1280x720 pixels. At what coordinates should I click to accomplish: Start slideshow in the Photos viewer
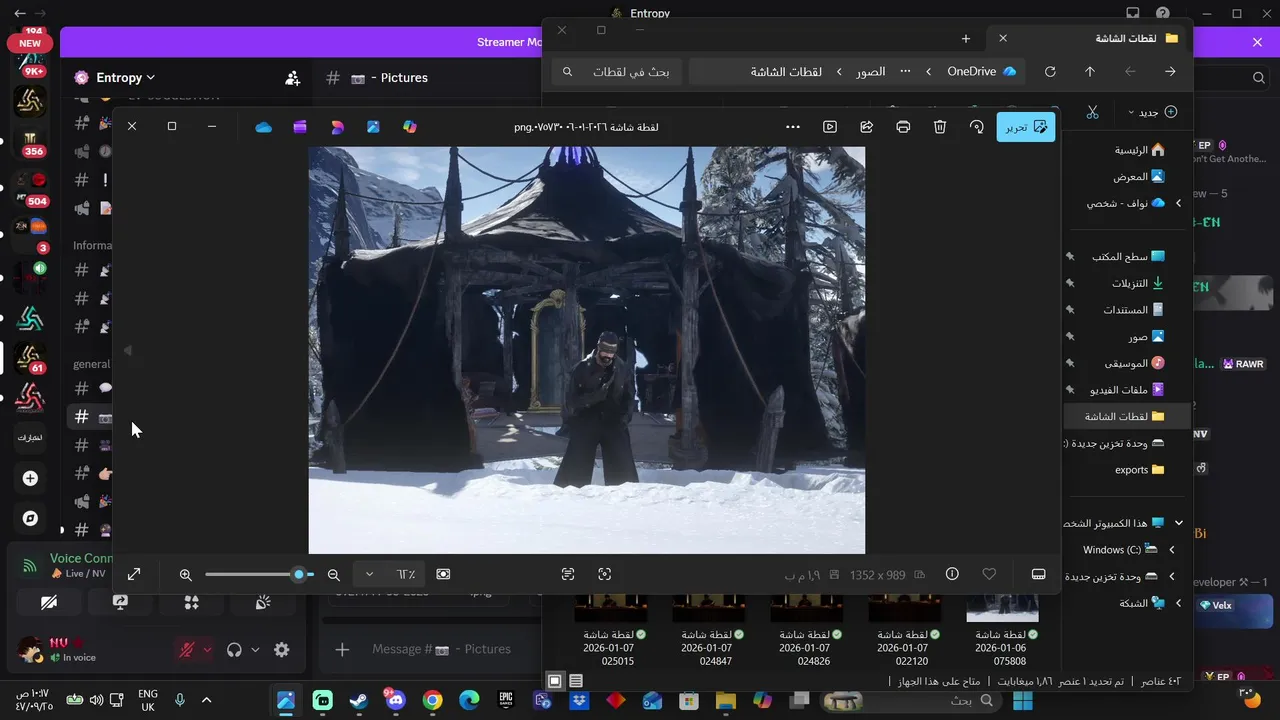click(830, 127)
